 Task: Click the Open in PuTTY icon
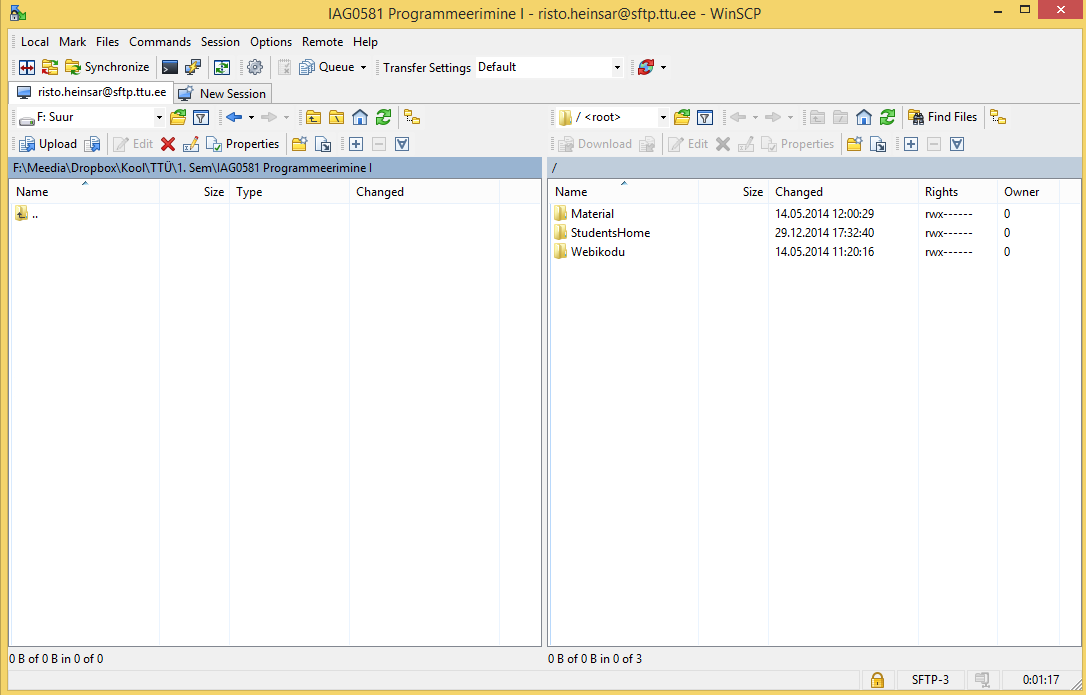click(x=193, y=67)
